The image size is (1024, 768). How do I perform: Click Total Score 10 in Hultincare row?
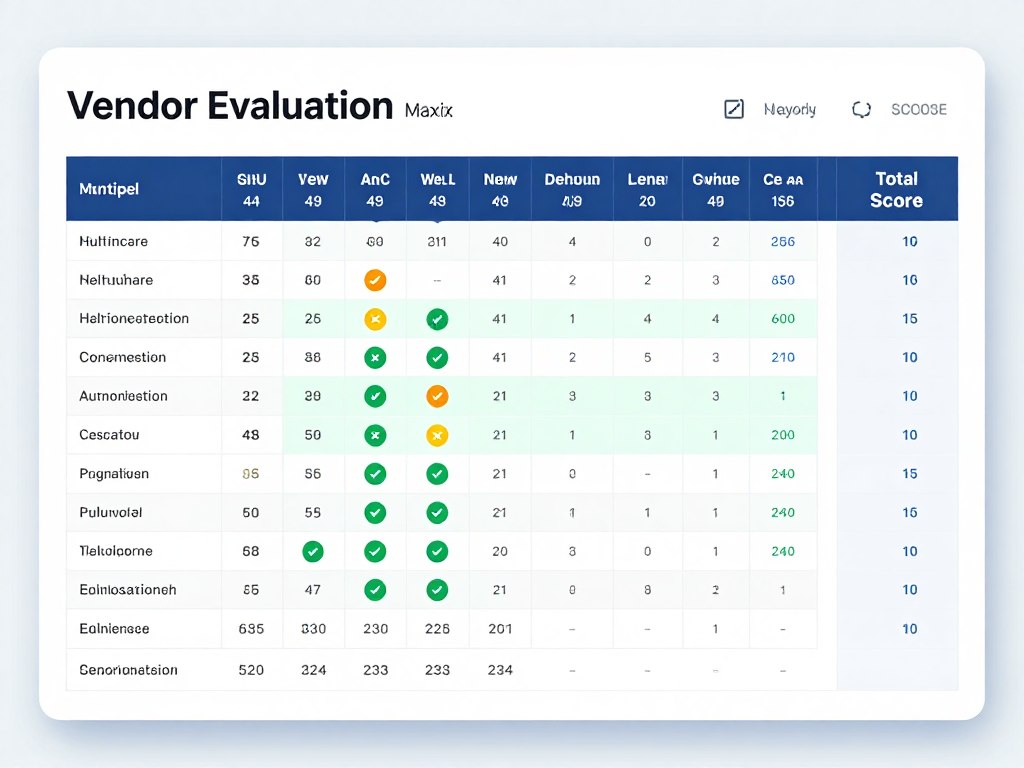point(910,242)
